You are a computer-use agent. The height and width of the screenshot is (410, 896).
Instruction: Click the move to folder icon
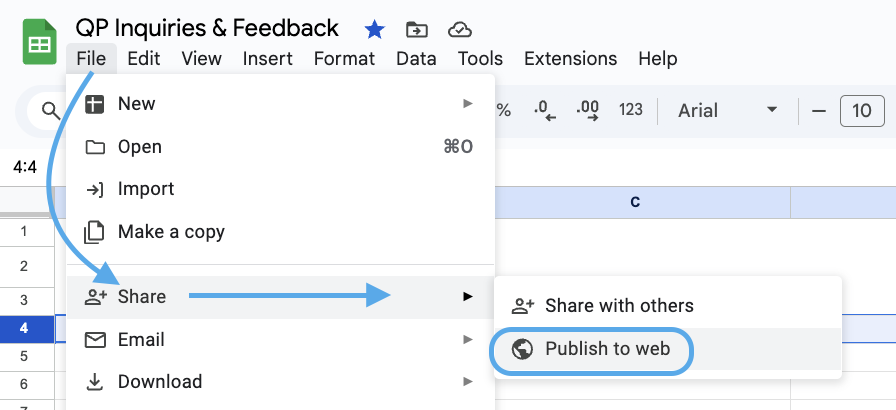417,30
